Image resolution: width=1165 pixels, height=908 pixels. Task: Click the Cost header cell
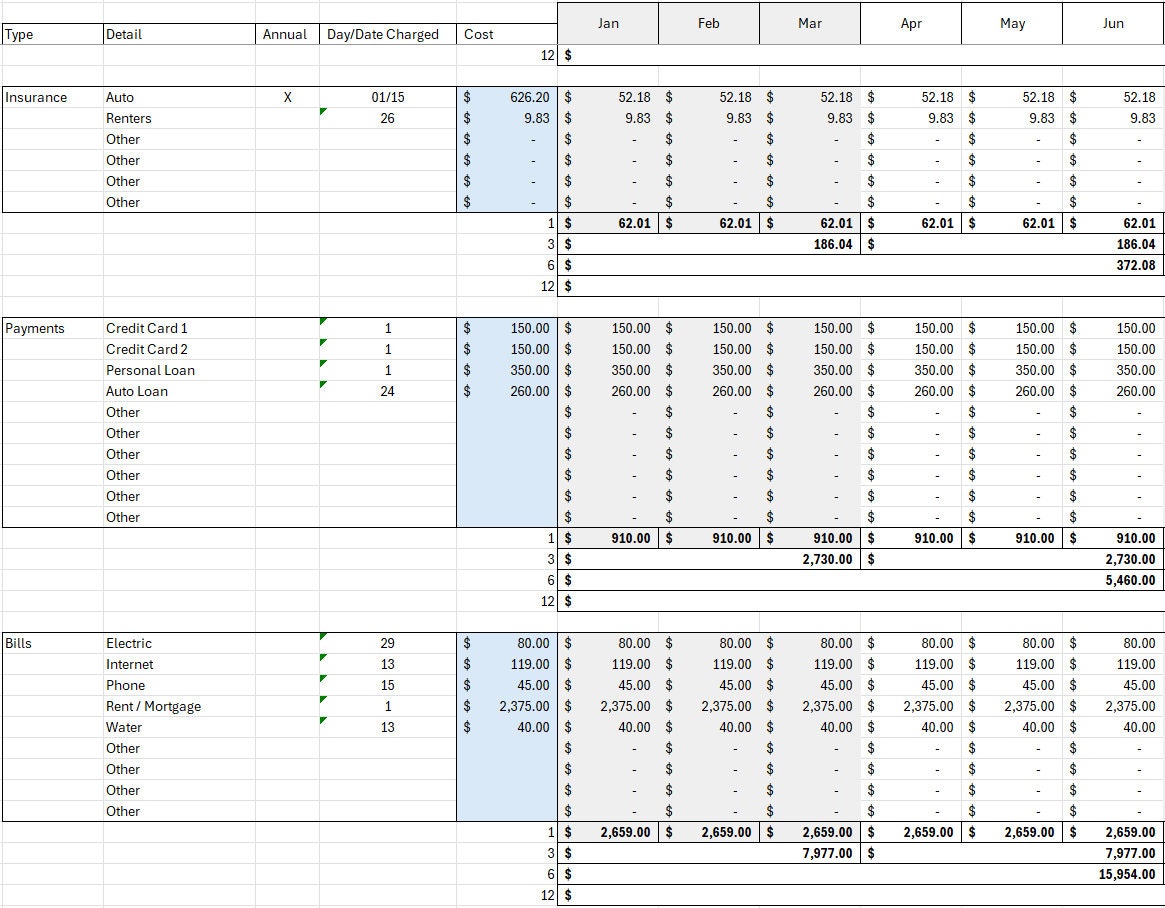pyautogui.click(x=507, y=34)
